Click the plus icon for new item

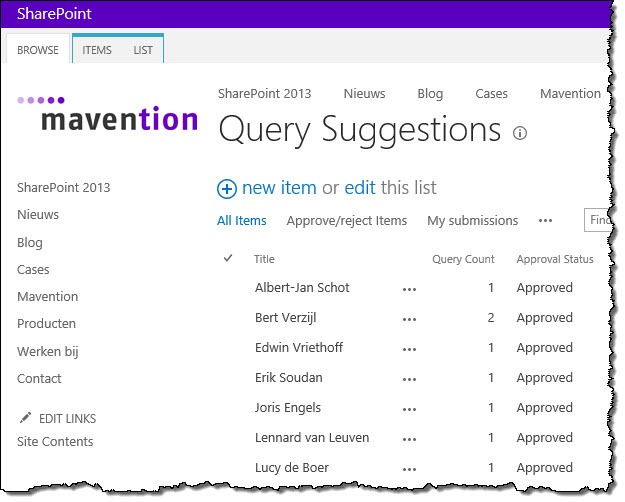tap(227, 189)
